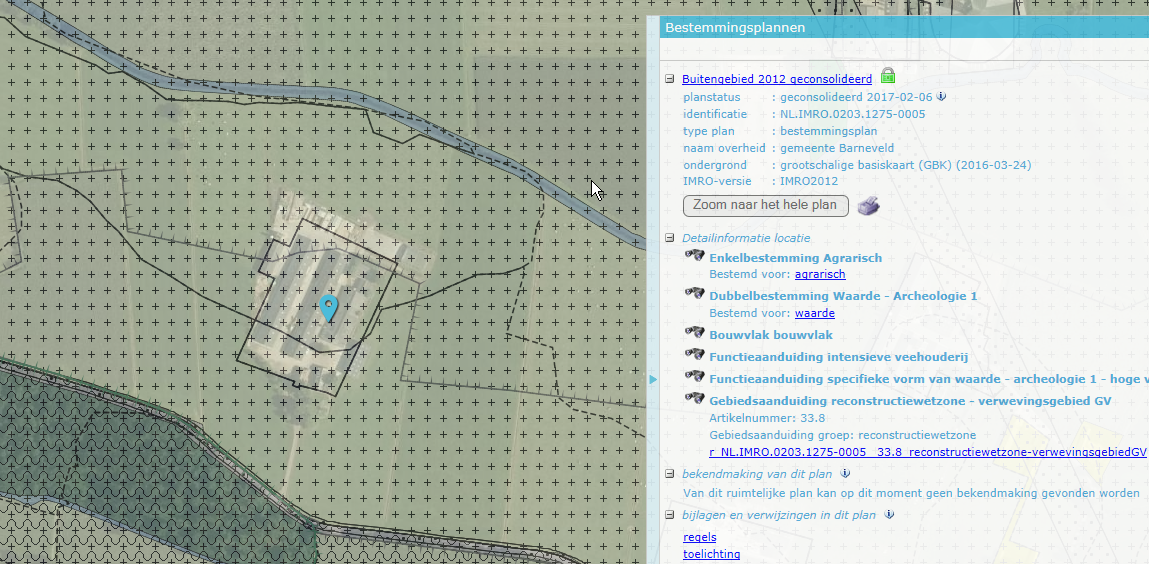
Task: Open the Buitengebied 2012 geconsolideerd link
Action: tap(777, 79)
